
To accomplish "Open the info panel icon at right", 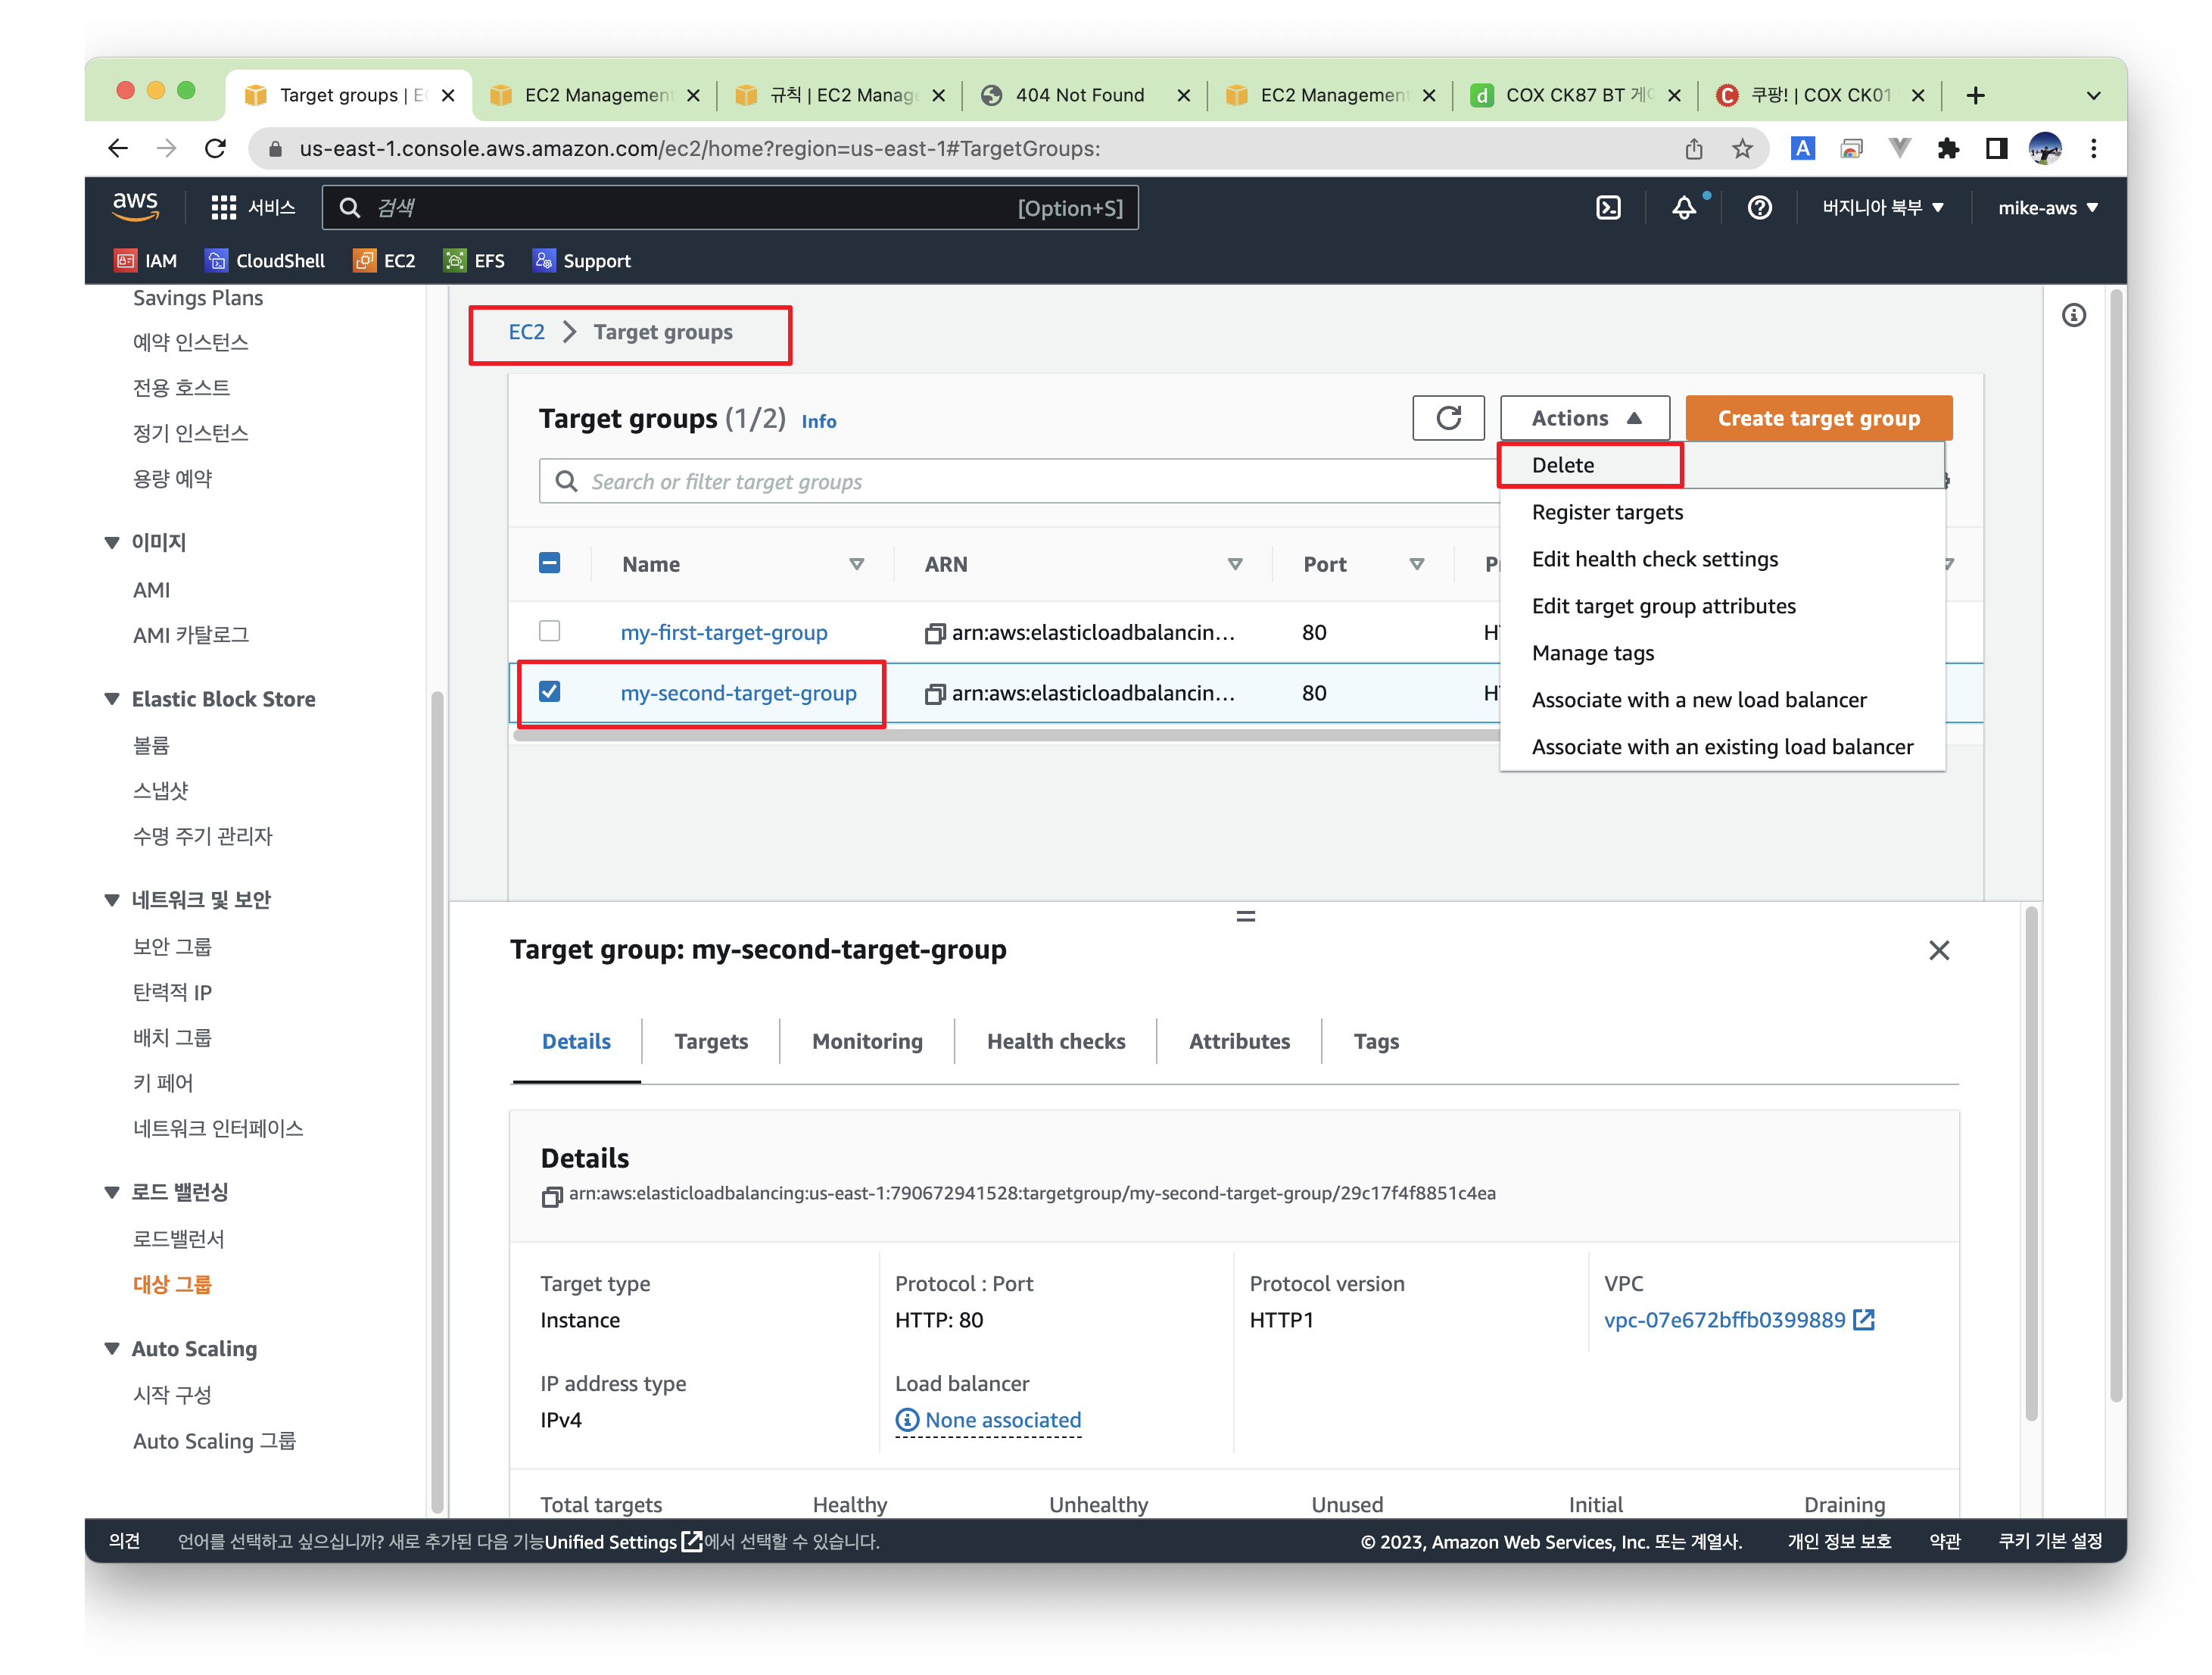I will (2073, 316).
